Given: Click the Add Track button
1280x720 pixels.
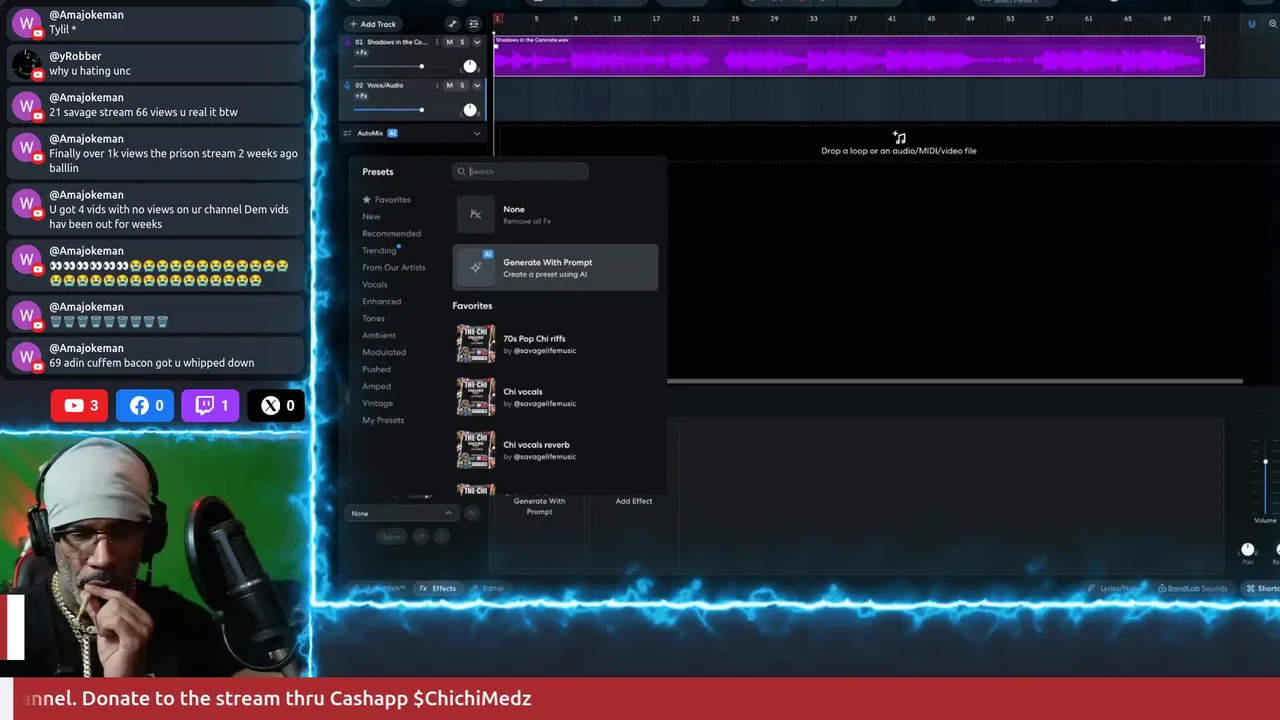Looking at the screenshot, I should (x=373, y=24).
